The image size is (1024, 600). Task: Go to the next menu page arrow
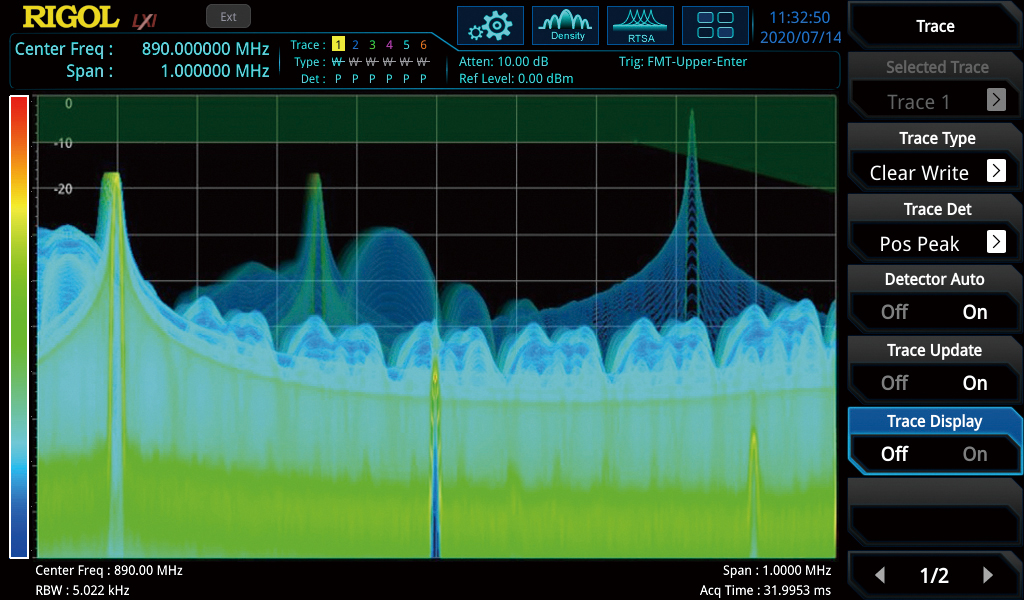(x=988, y=575)
